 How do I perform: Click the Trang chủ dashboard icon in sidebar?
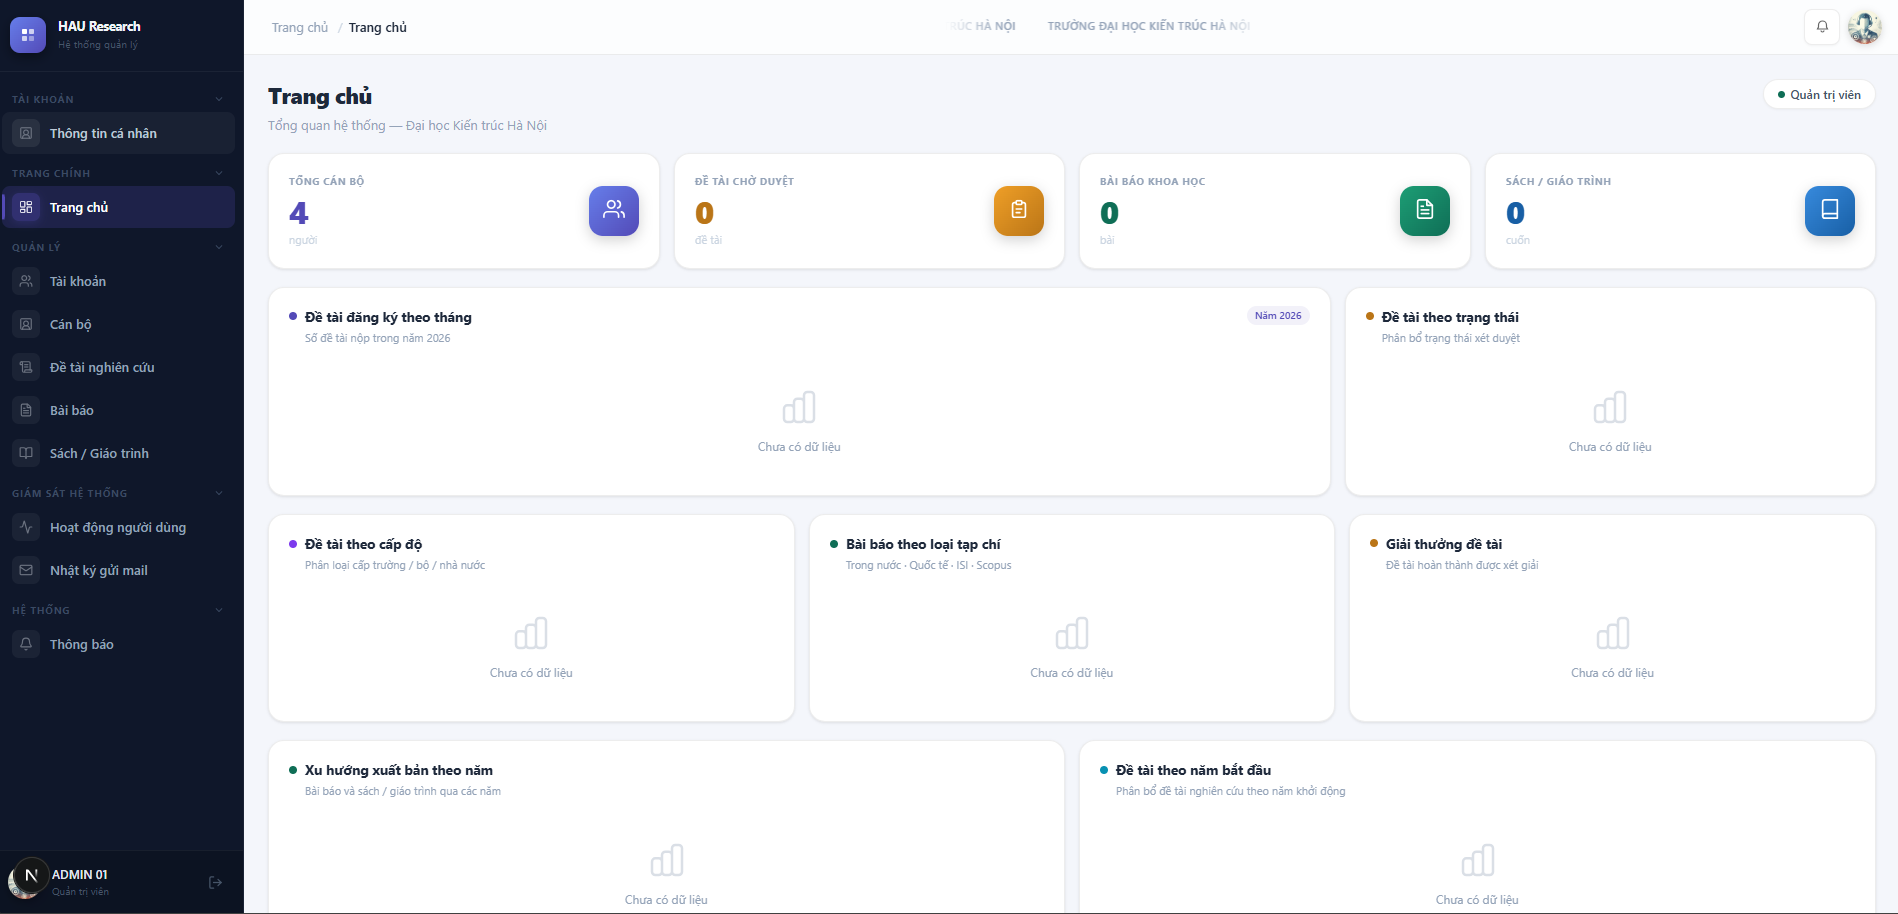coord(26,207)
